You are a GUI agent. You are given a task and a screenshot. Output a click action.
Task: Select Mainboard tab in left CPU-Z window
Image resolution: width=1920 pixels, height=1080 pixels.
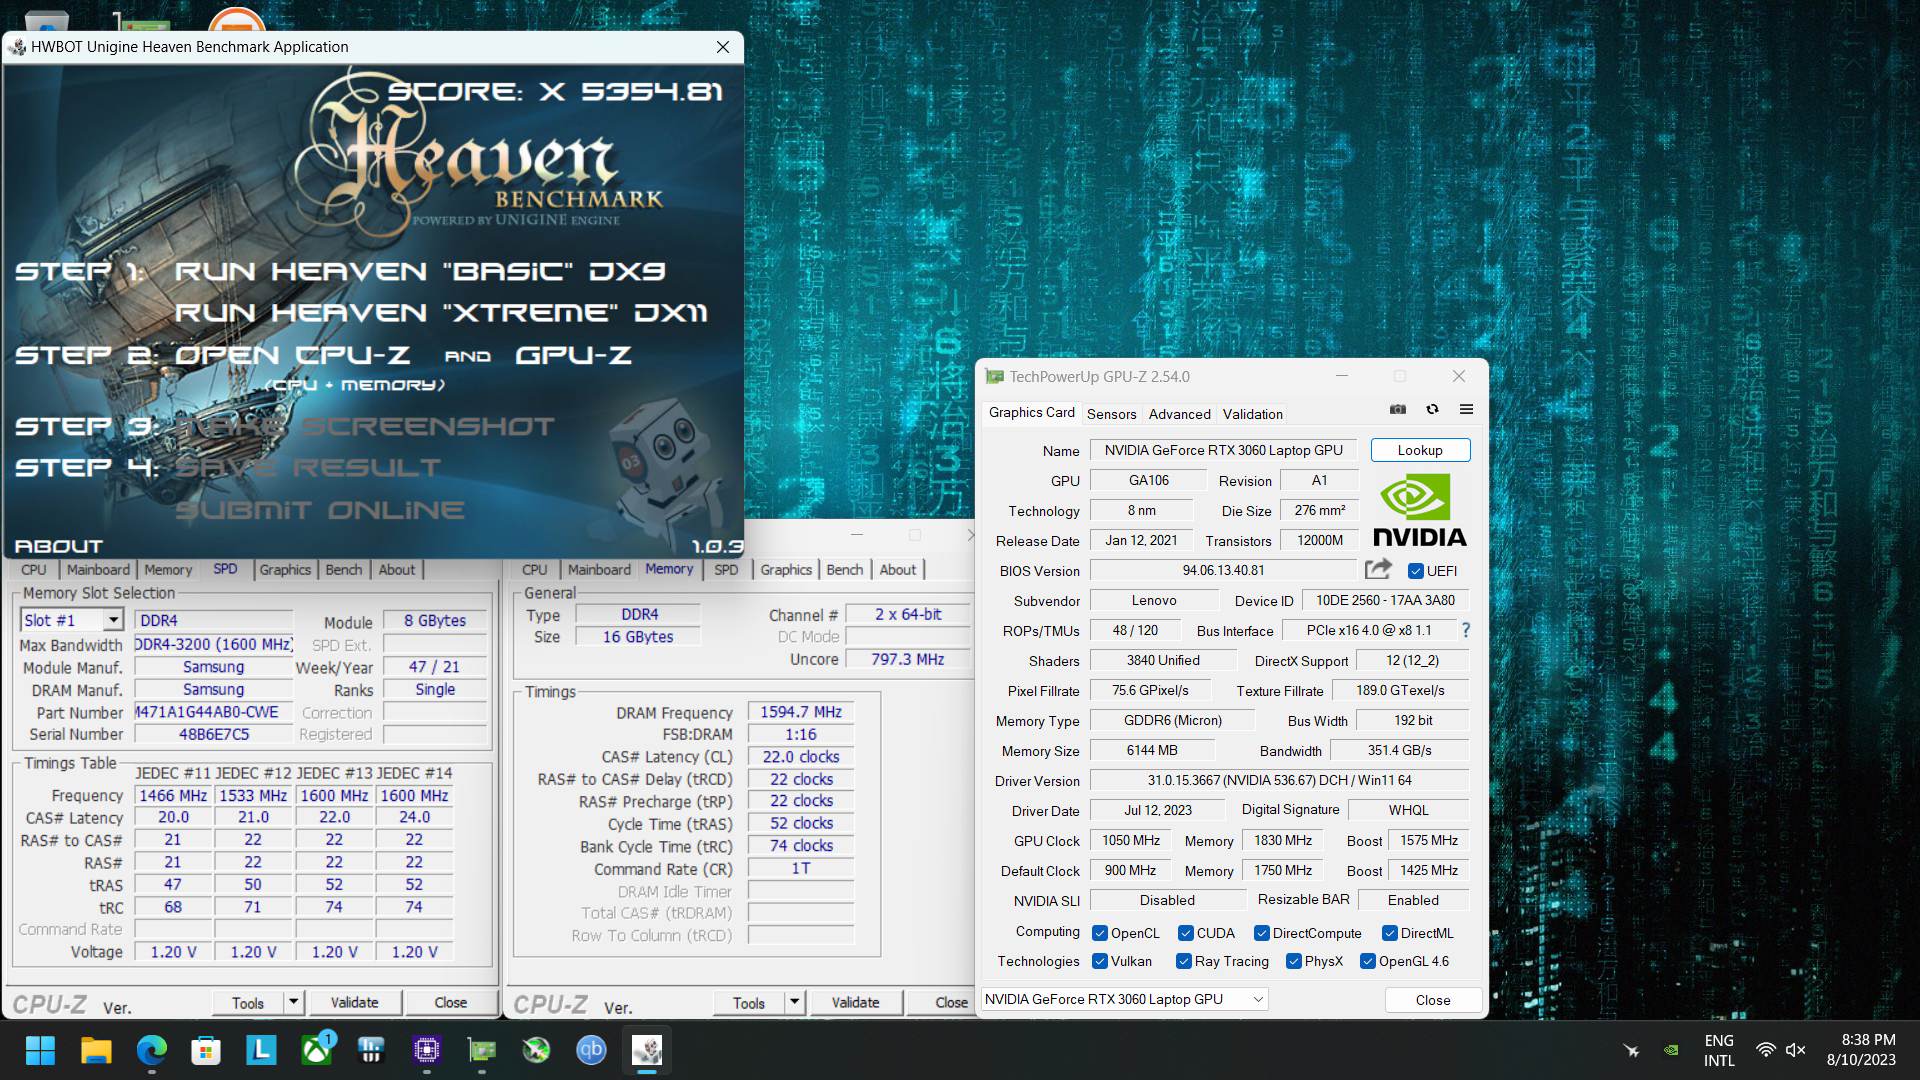coord(98,569)
